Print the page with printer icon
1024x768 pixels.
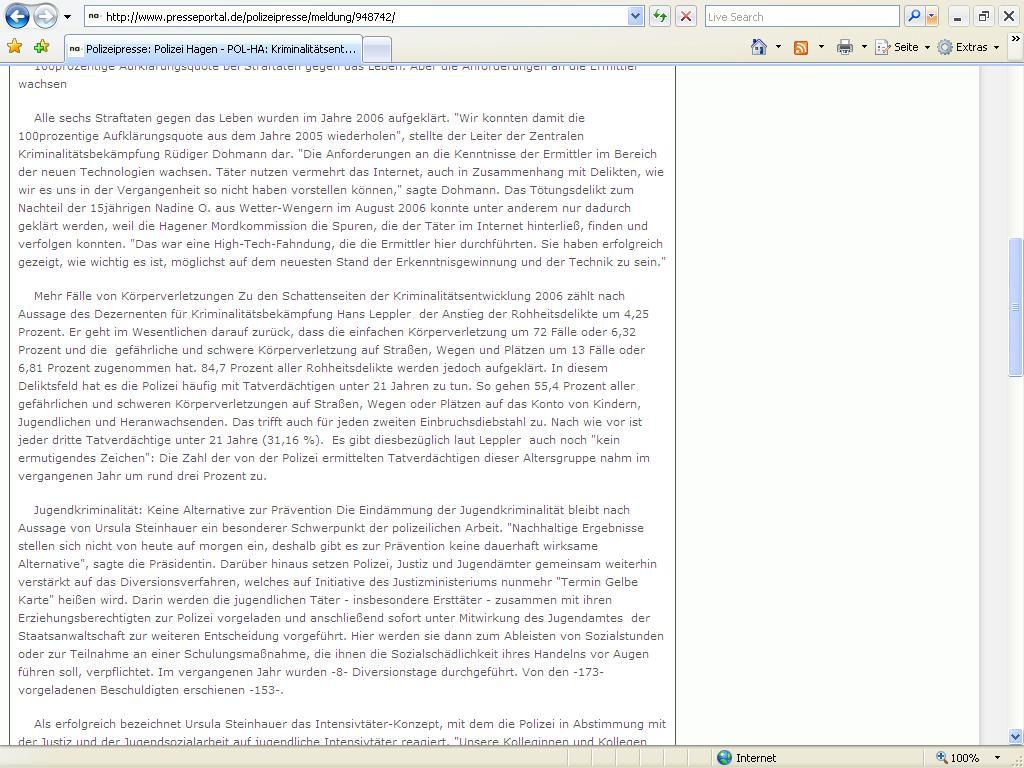(x=844, y=47)
